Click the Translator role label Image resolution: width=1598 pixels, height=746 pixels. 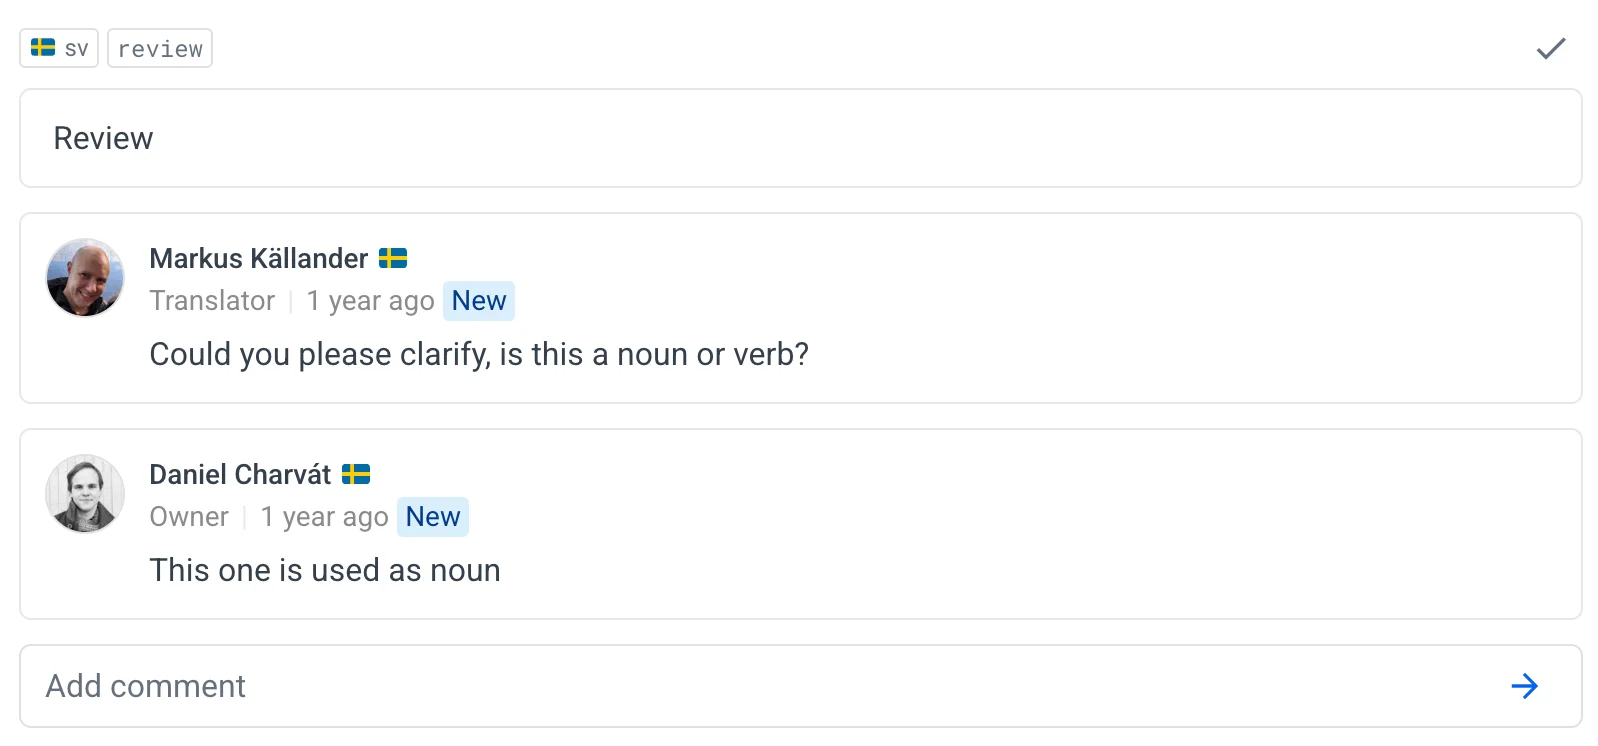click(x=212, y=301)
